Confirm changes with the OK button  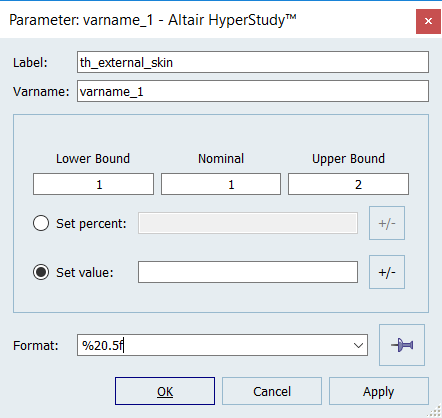pos(165,391)
